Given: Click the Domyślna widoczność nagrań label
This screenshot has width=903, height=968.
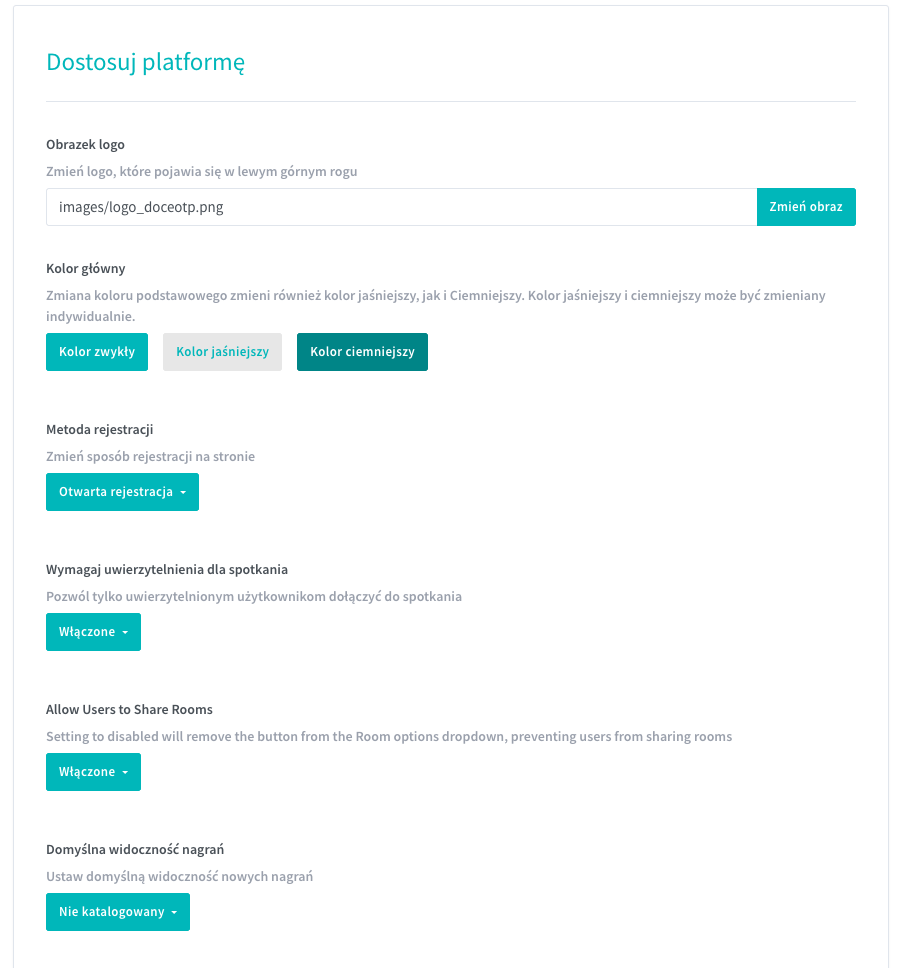Looking at the screenshot, I should 135,849.
